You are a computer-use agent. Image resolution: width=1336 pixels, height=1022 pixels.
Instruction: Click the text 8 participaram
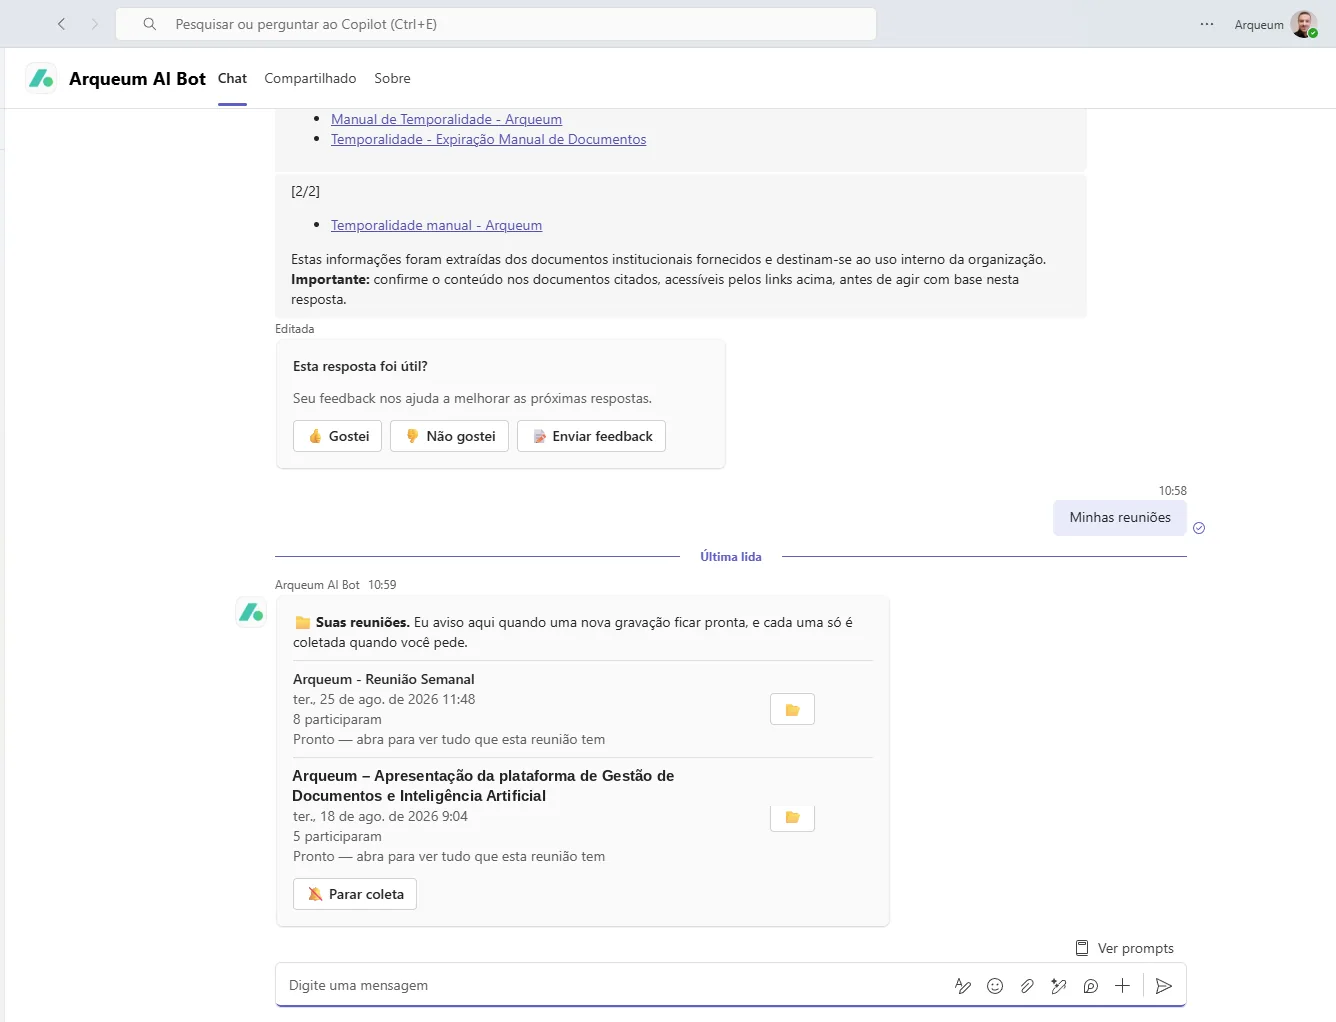point(337,719)
